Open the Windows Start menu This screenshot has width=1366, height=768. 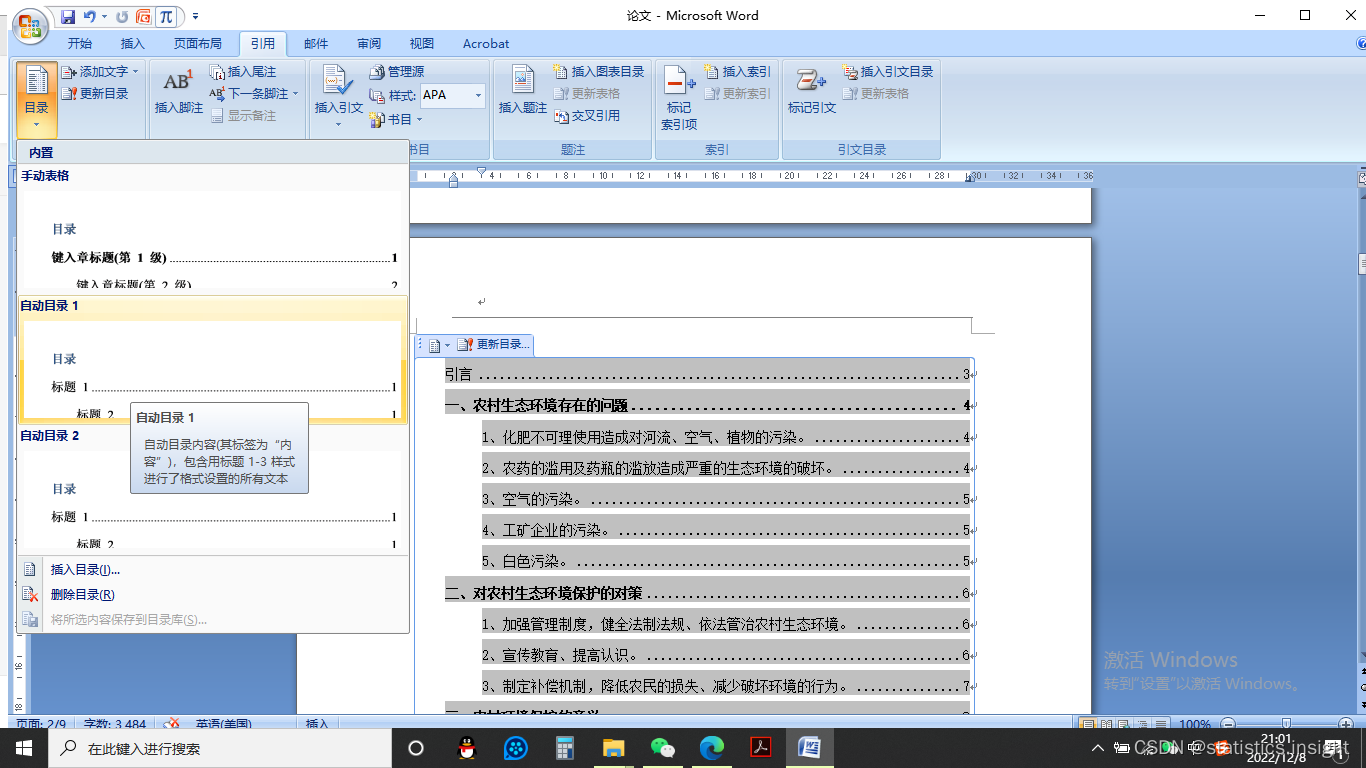click(x=24, y=748)
